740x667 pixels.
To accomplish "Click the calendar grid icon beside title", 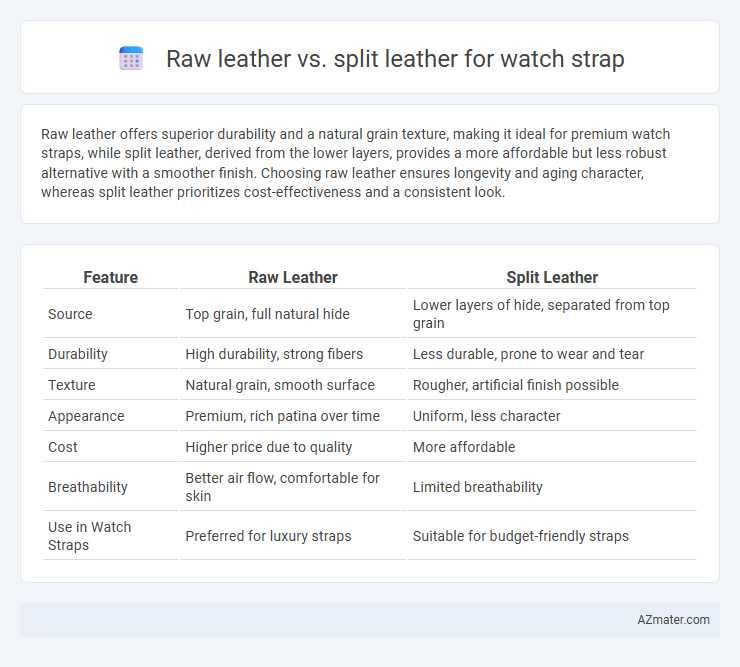I will 131,59.
